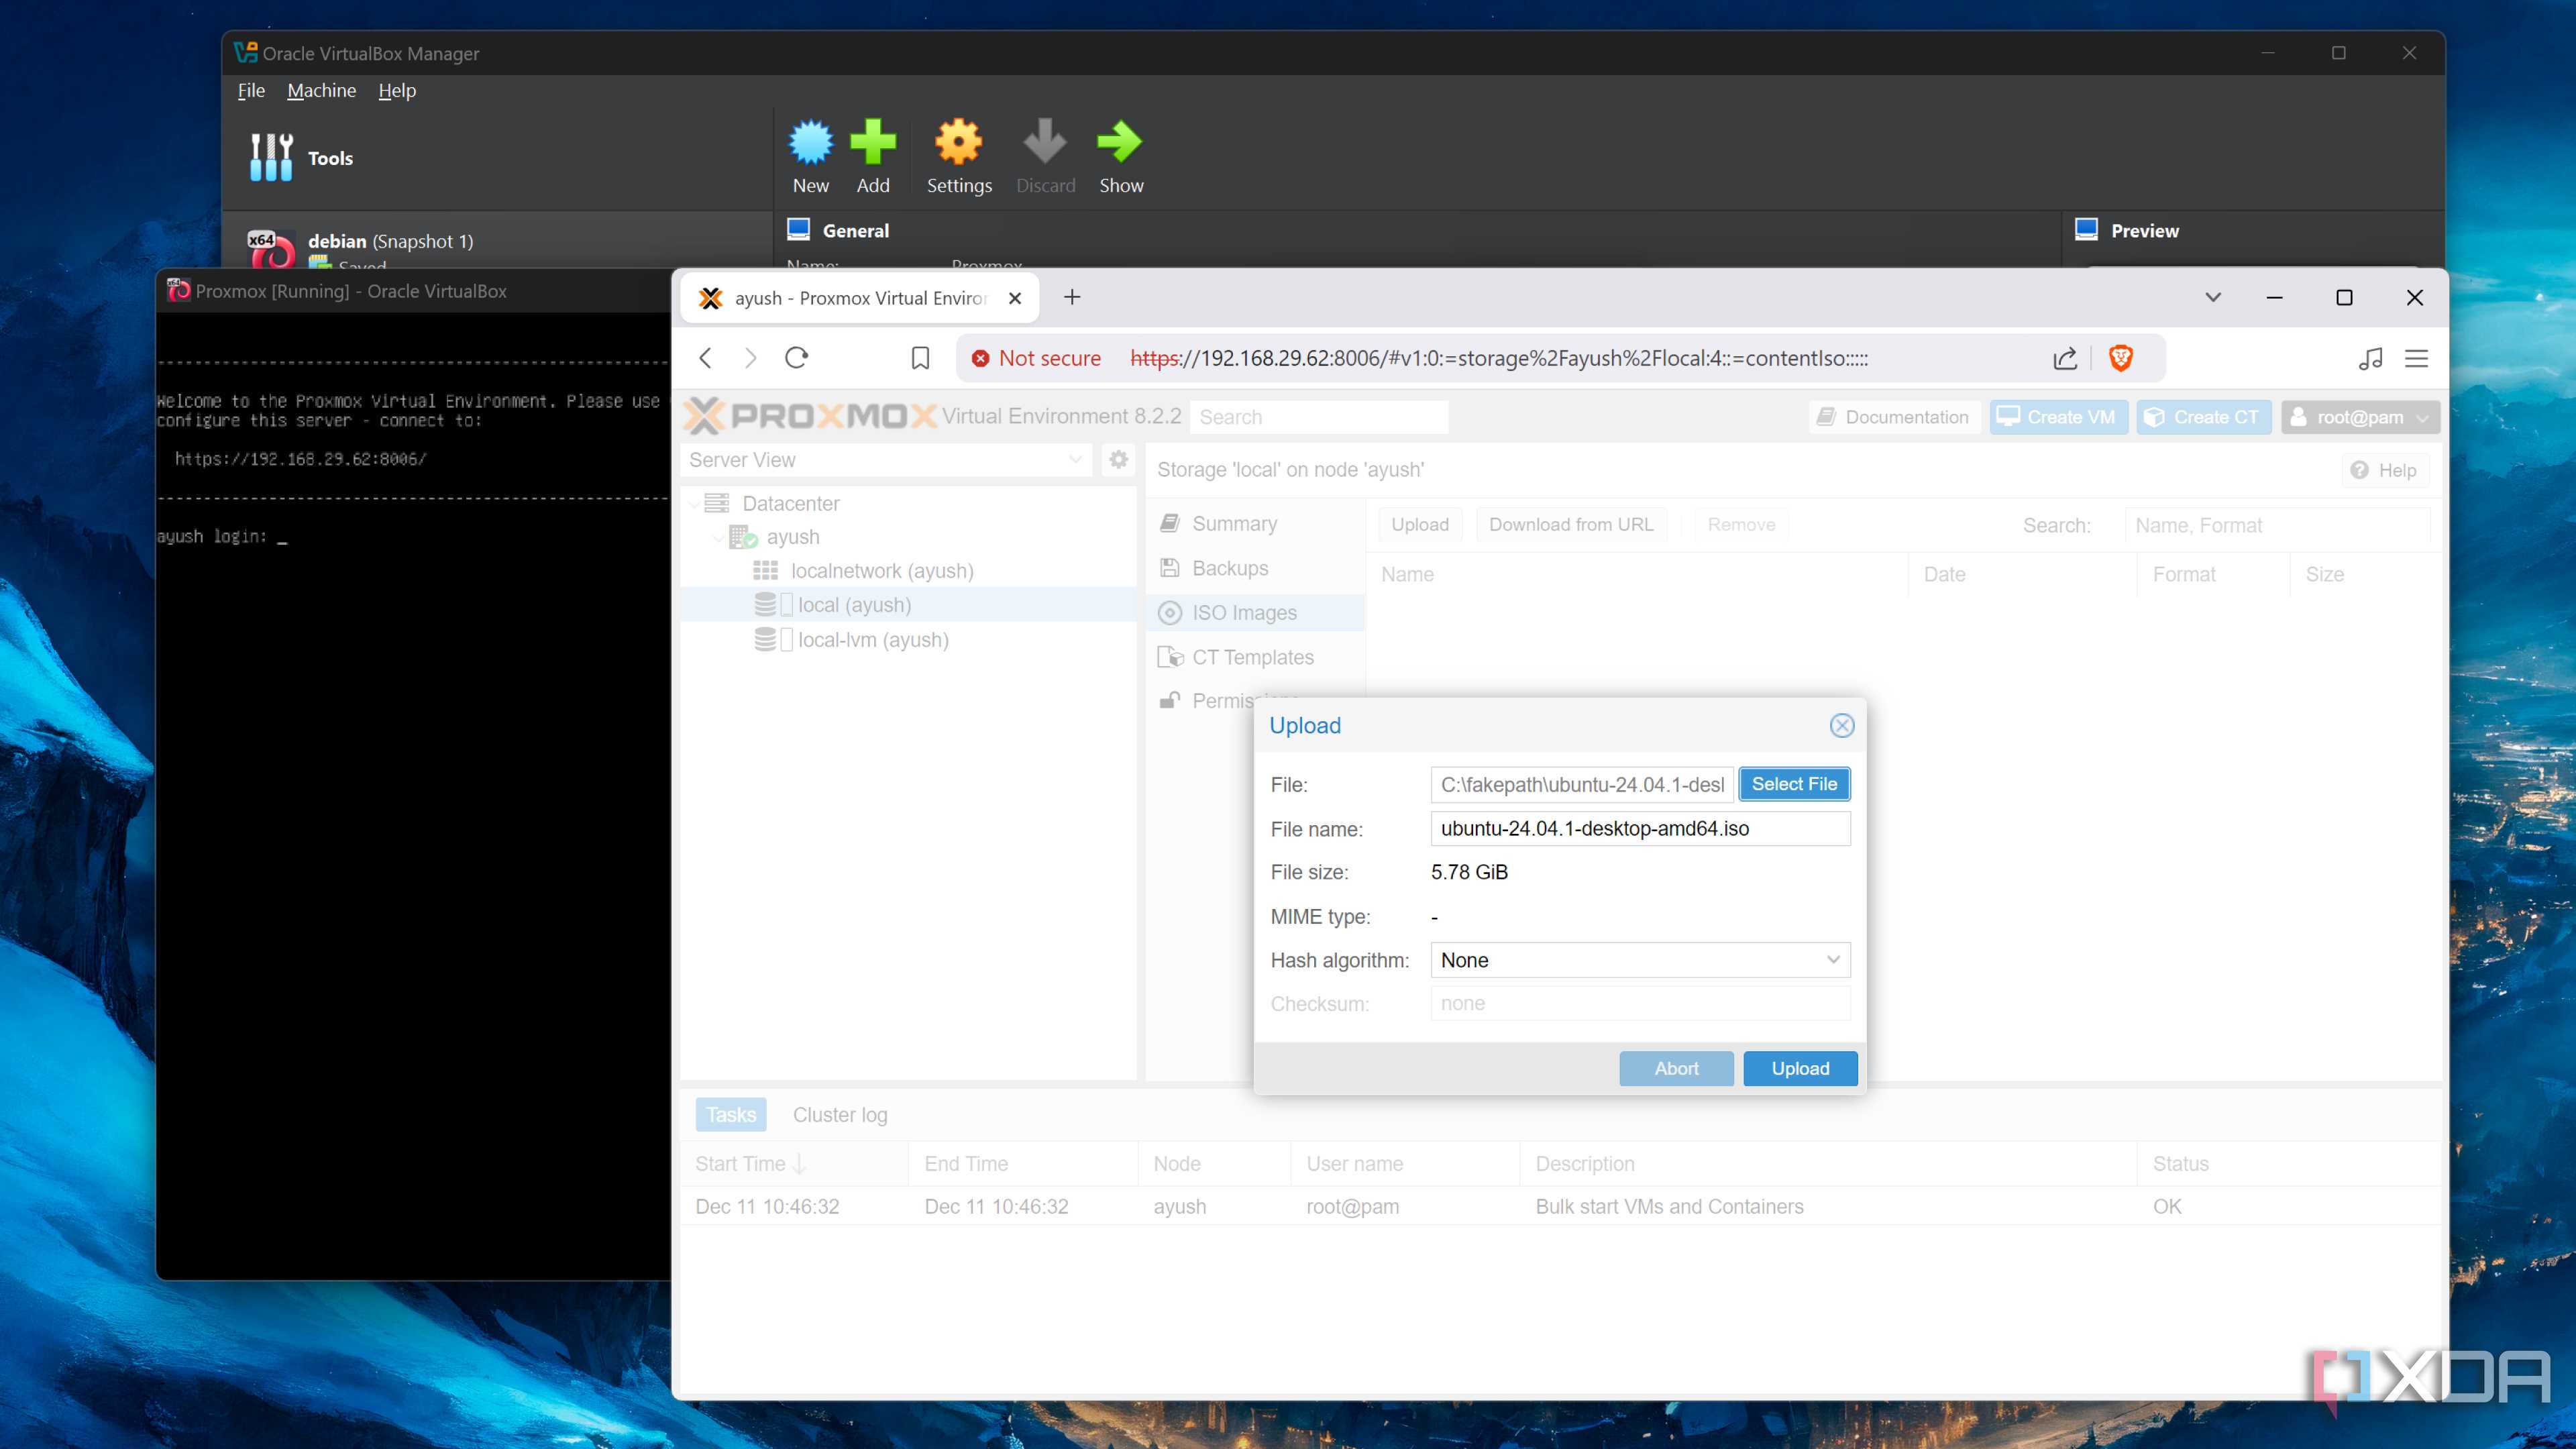Open the Machine menu in VirtualBox Manager
The height and width of the screenshot is (1449, 2576).
click(322, 90)
